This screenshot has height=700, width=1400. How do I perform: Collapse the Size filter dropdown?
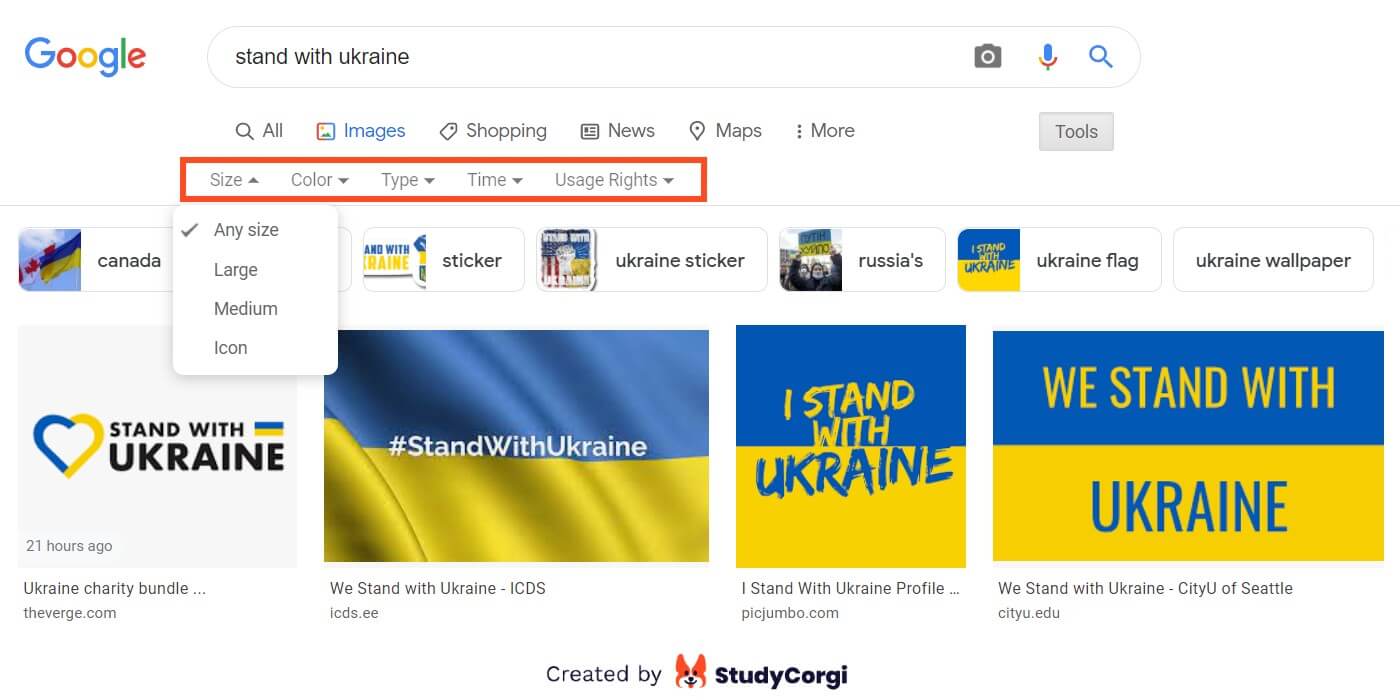pyautogui.click(x=234, y=180)
